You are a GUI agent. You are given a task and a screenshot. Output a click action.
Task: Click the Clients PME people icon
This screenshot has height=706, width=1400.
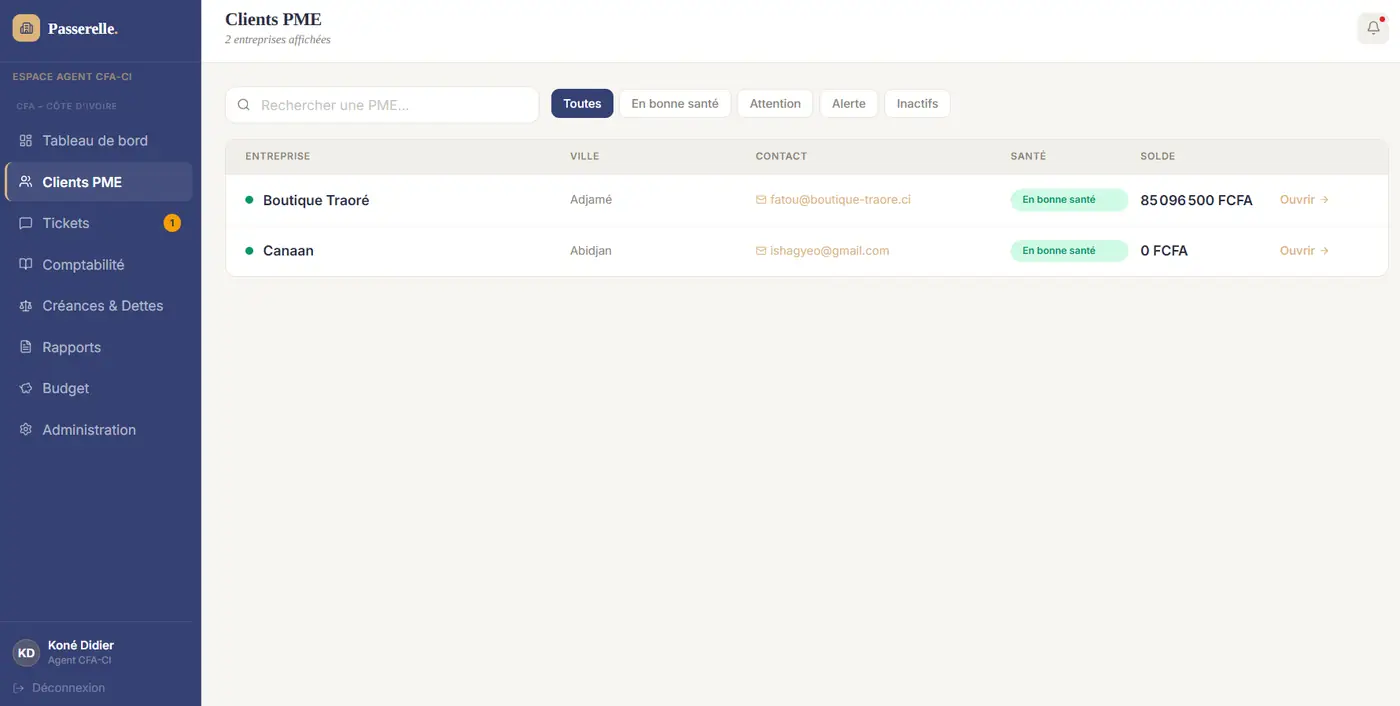(26, 182)
